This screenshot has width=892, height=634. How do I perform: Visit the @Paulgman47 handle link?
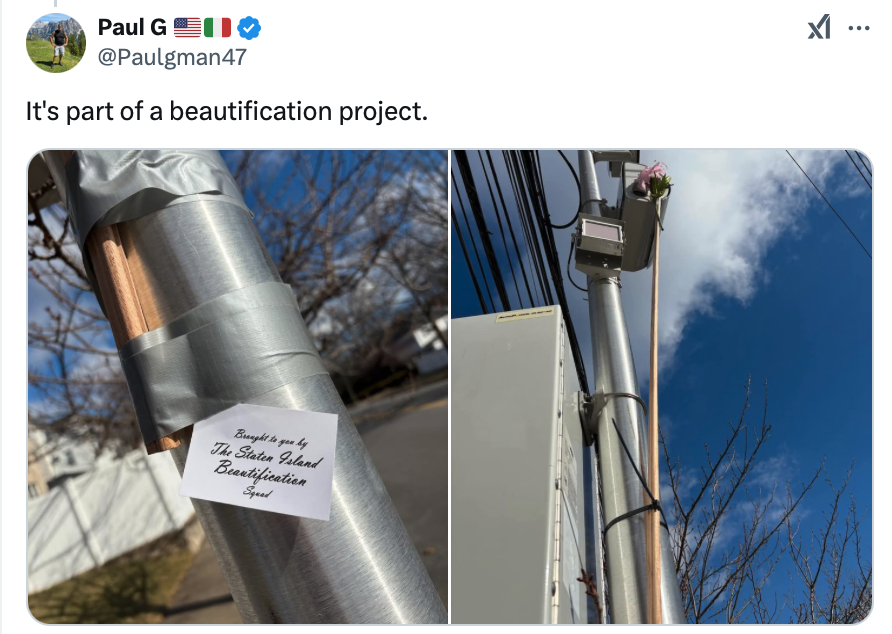point(172,57)
